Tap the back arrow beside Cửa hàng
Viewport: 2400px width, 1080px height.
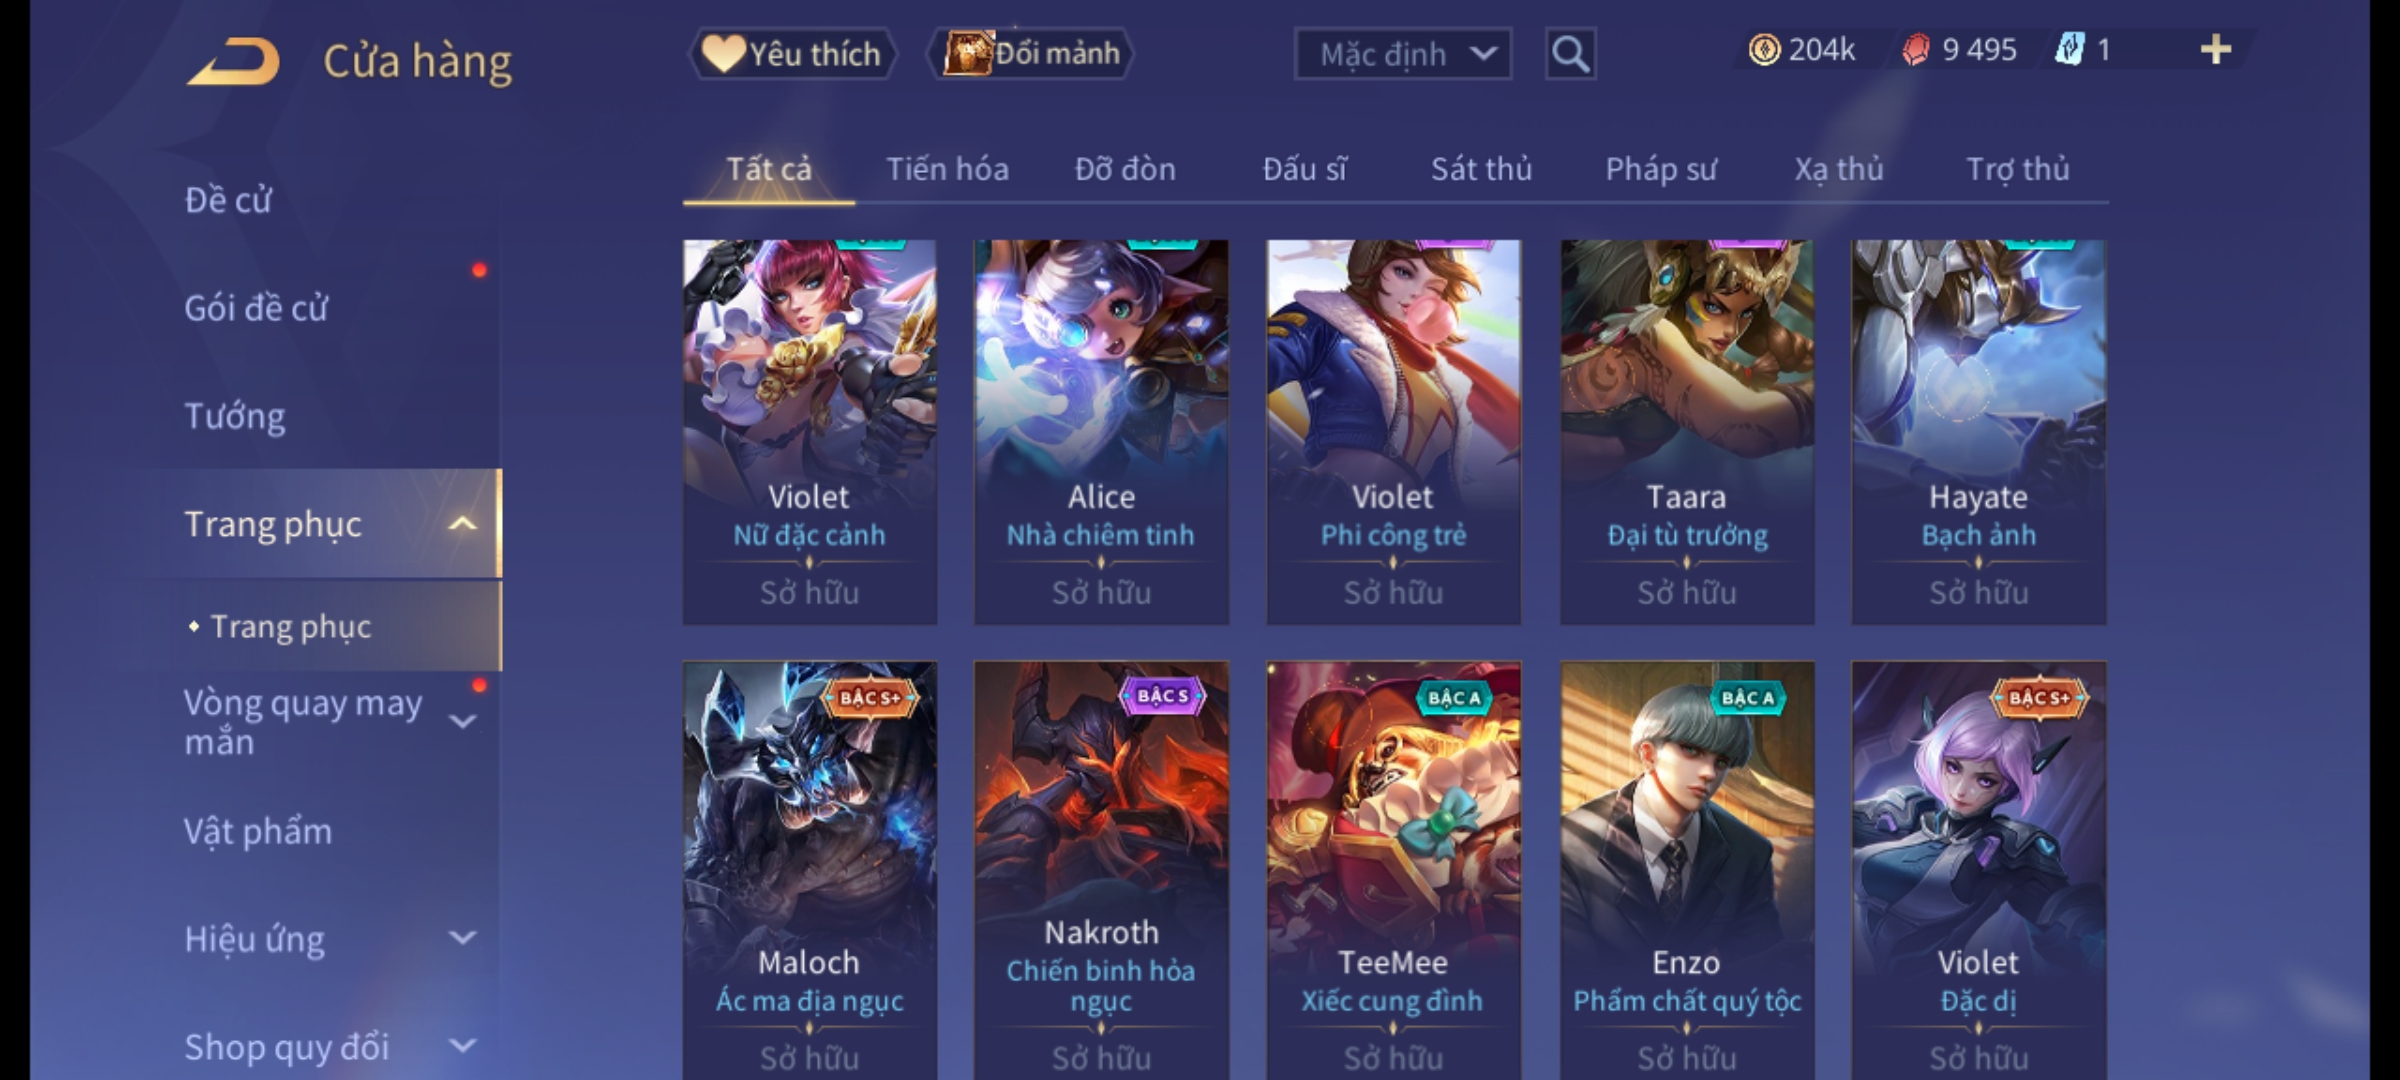click(233, 61)
